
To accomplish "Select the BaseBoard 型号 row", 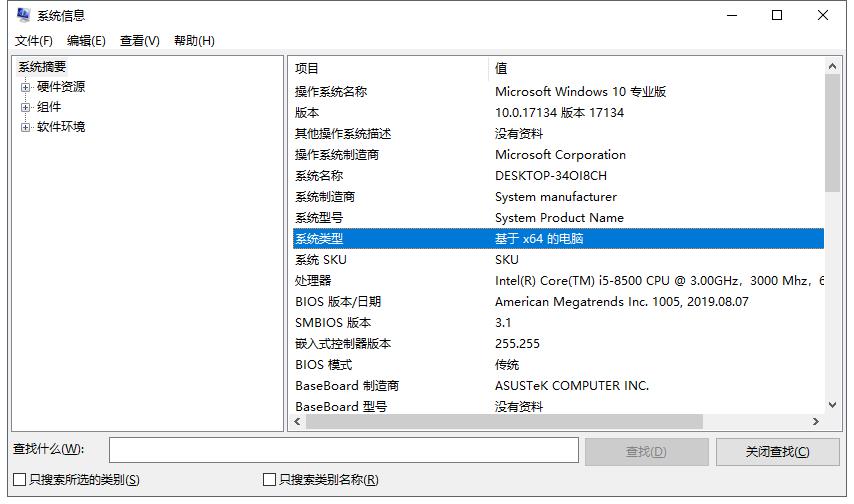I will (x=558, y=406).
